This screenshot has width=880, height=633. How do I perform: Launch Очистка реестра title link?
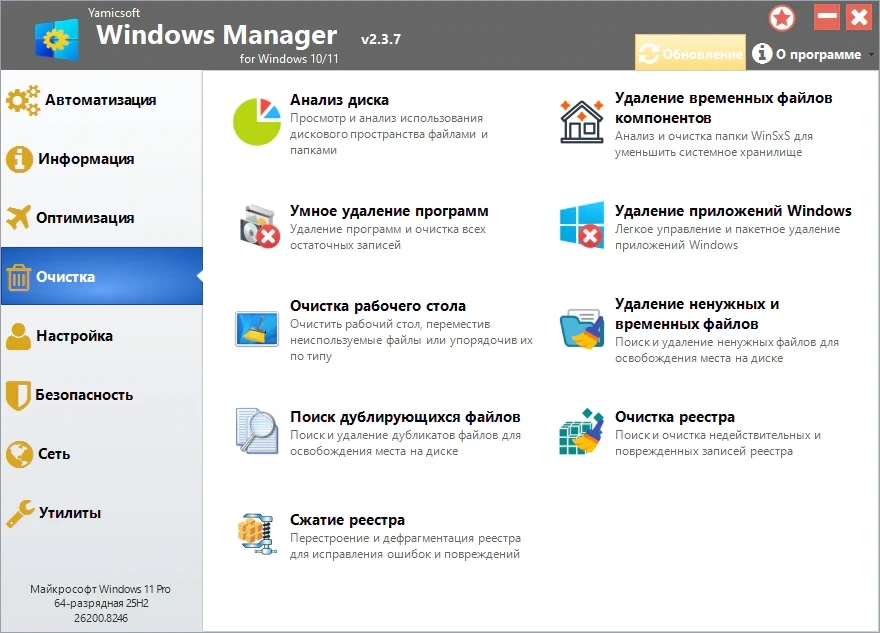pos(675,417)
